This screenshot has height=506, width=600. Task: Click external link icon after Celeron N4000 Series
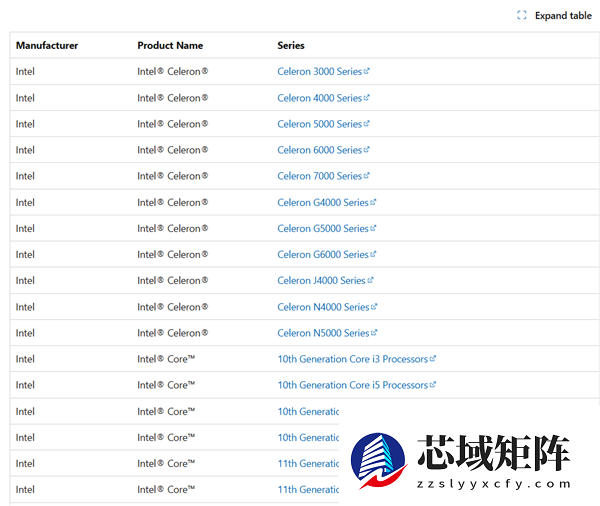(374, 307)
